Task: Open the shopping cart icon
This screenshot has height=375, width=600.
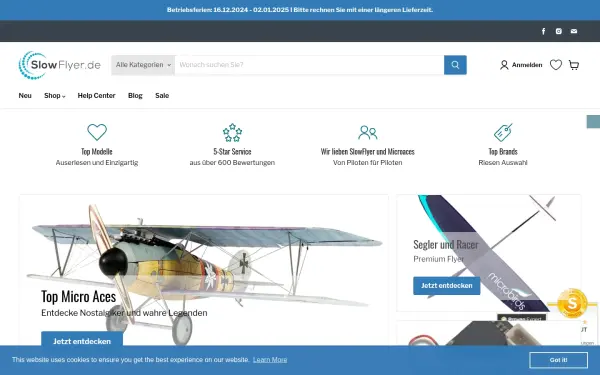Action: pos(574,65)
